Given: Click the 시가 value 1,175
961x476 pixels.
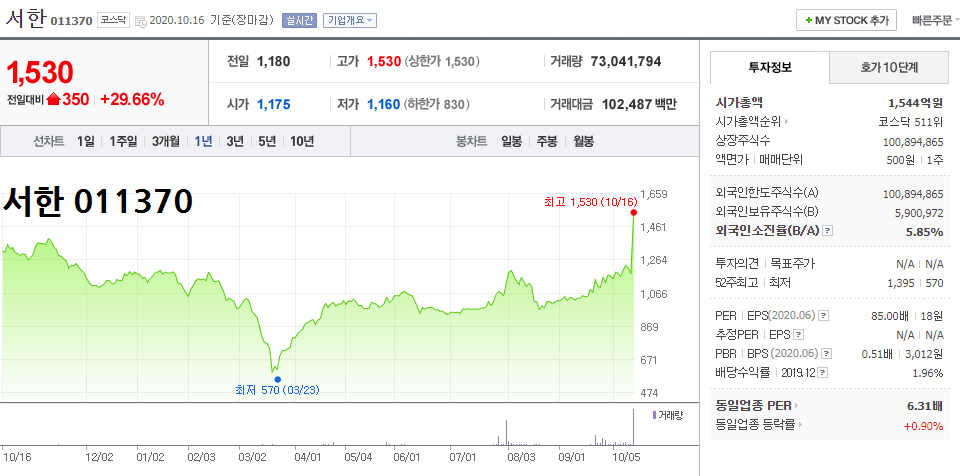Looking at the screenshot, I should click(x=273, y=104).
